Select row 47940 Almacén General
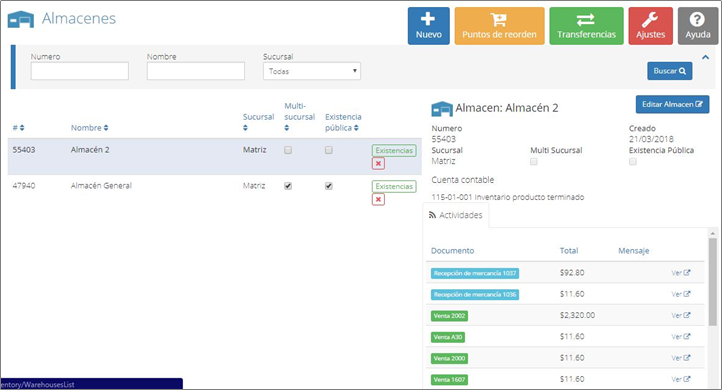This screenshot has width=722, height=390. (x=215, y=192)
